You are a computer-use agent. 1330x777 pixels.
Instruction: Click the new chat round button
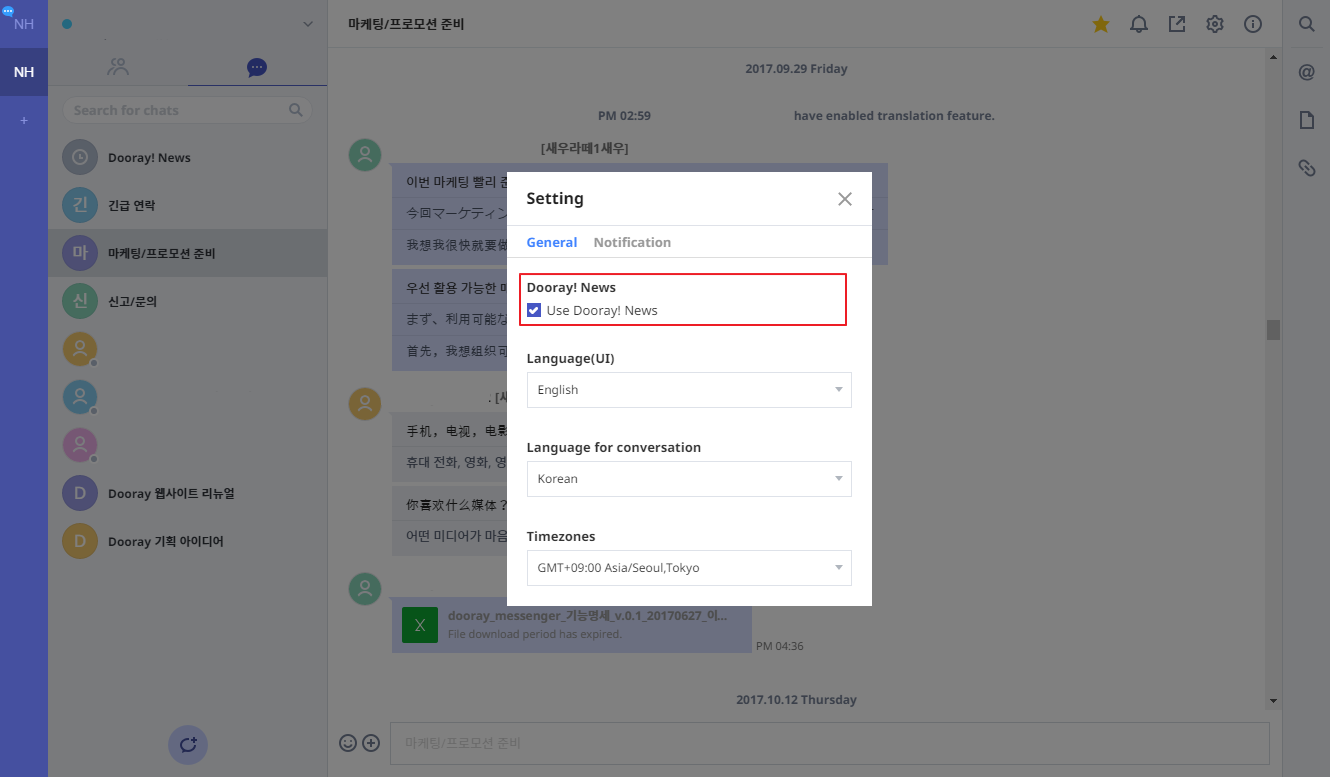click(x=187, y=744)
